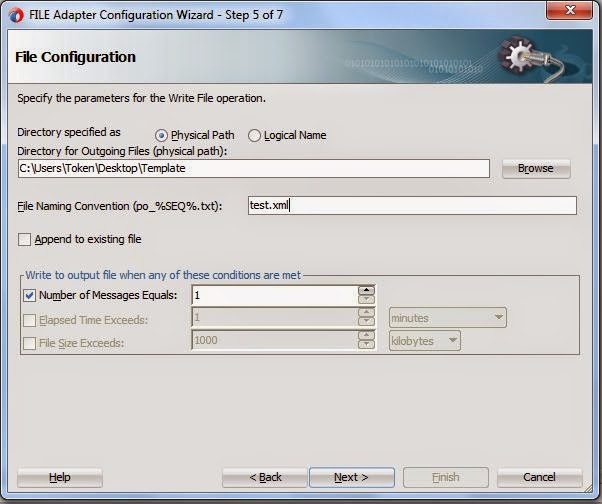602x504 pixels.
Task: Click the Number of Messages value field
Action: click(275, 296)
